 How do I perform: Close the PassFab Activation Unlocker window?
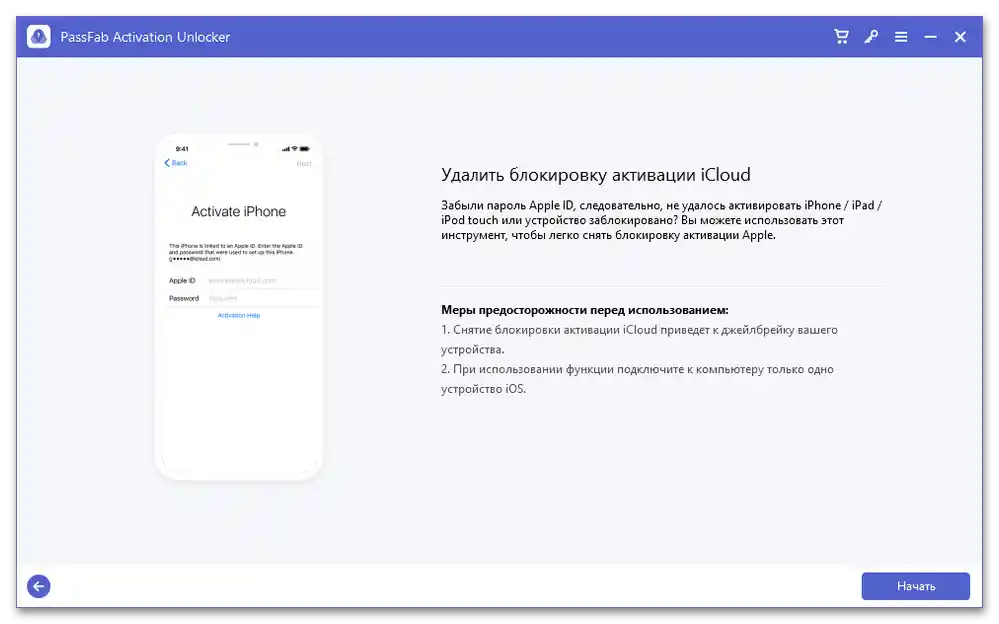point(960,37)
